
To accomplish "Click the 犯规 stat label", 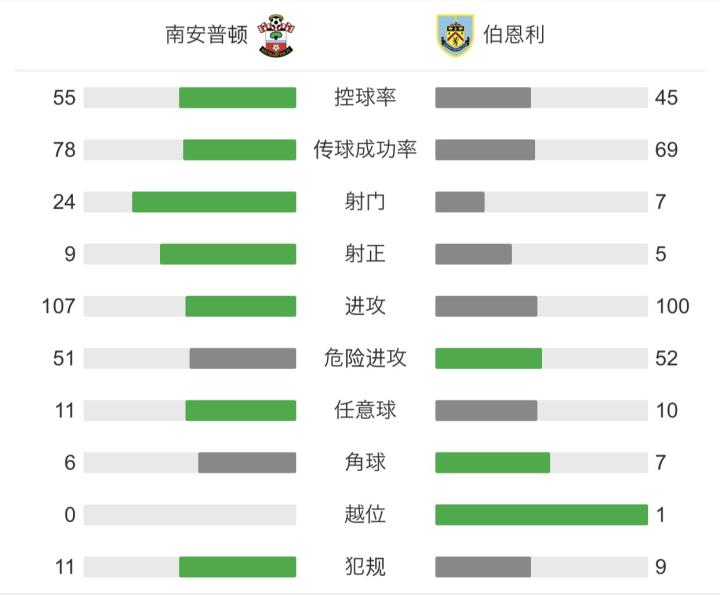I will click(365, 567).
